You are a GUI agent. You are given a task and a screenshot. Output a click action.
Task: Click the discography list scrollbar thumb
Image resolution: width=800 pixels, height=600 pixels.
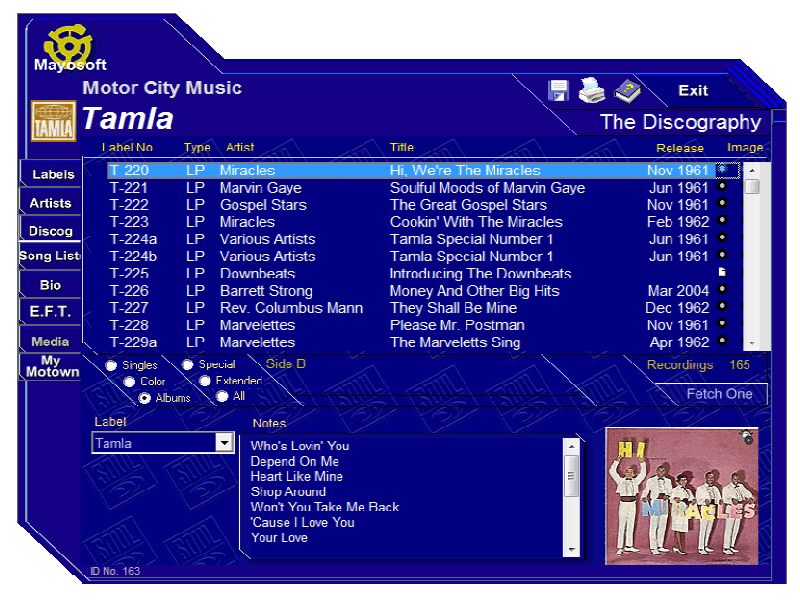click(752, 186)
